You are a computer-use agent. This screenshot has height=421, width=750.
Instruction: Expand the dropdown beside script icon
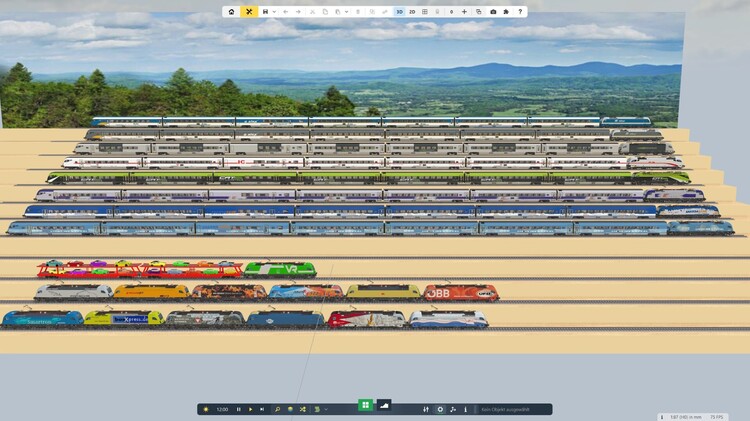pos(326,410)
